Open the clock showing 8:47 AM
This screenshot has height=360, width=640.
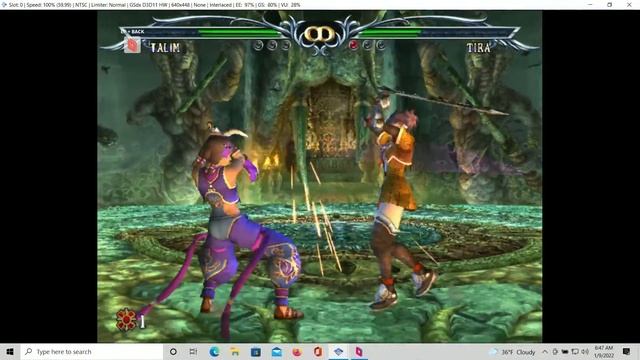click(x=604, y=351)
